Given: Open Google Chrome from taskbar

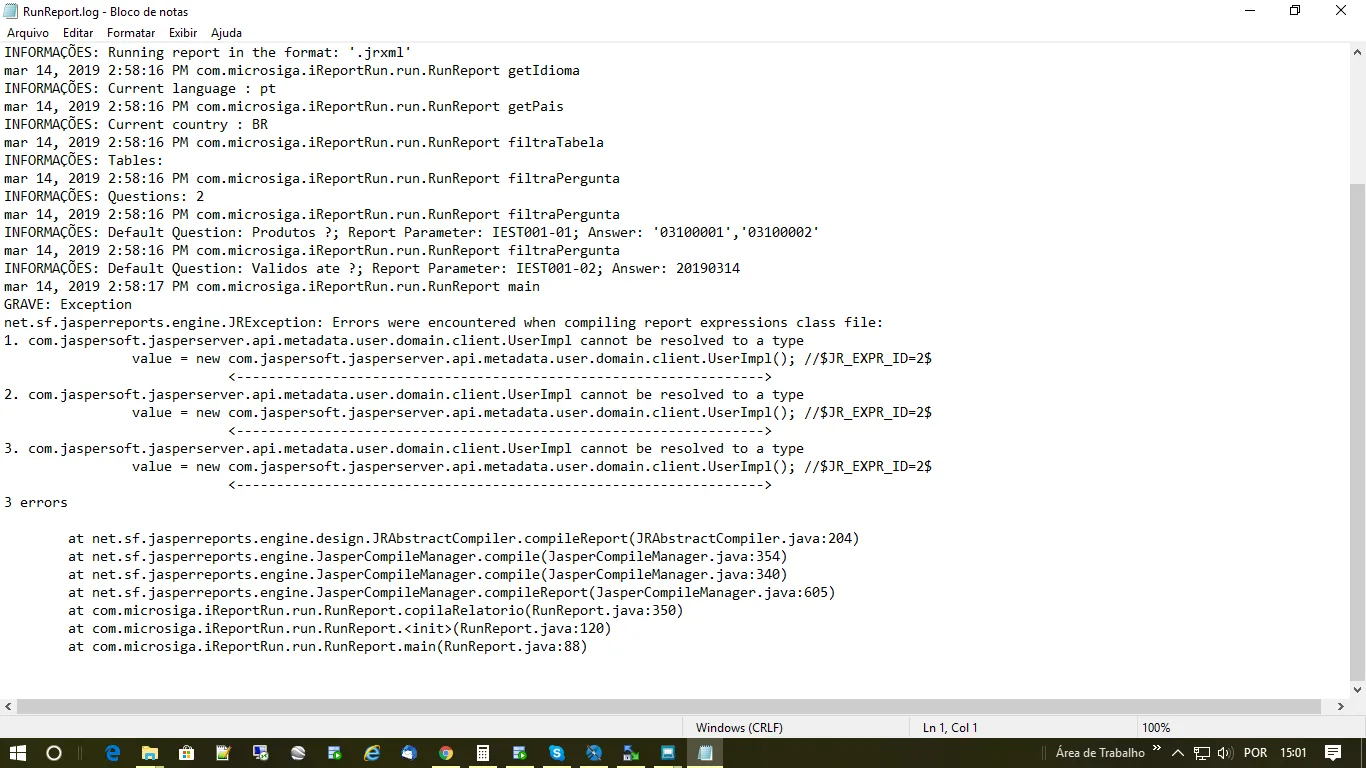Looking at the screenshot, I should point(446,753).
